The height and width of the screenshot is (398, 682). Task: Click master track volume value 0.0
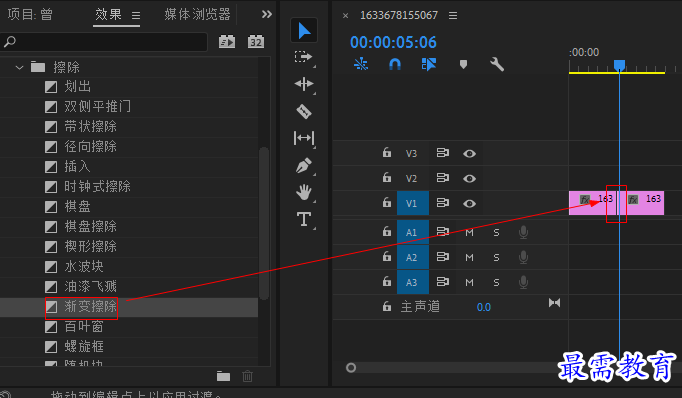tap(484, 308)
